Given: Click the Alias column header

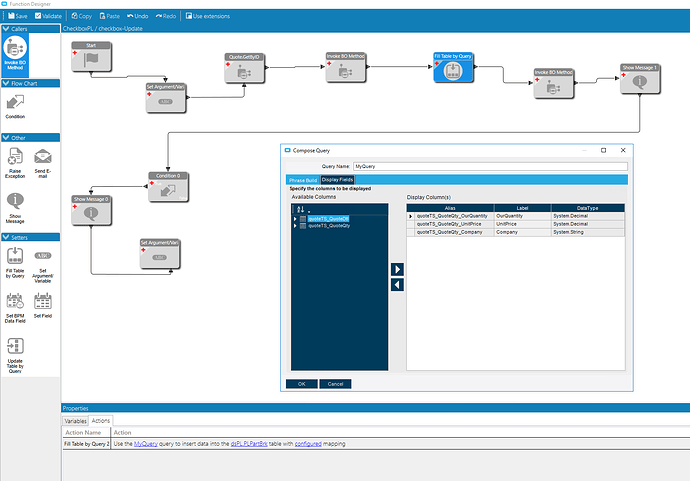Looking at the screenshot, I should pos(450,208).
